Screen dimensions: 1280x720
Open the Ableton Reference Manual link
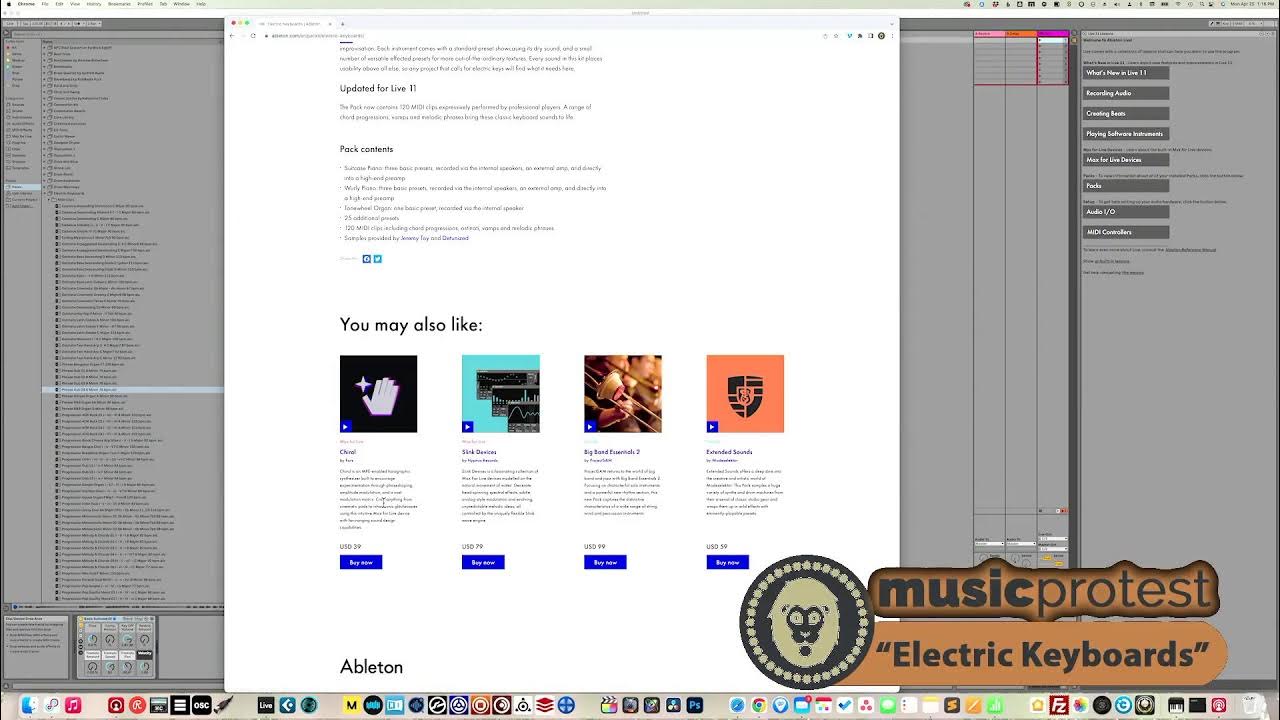pyautogui.click(x=1190, y=249)
